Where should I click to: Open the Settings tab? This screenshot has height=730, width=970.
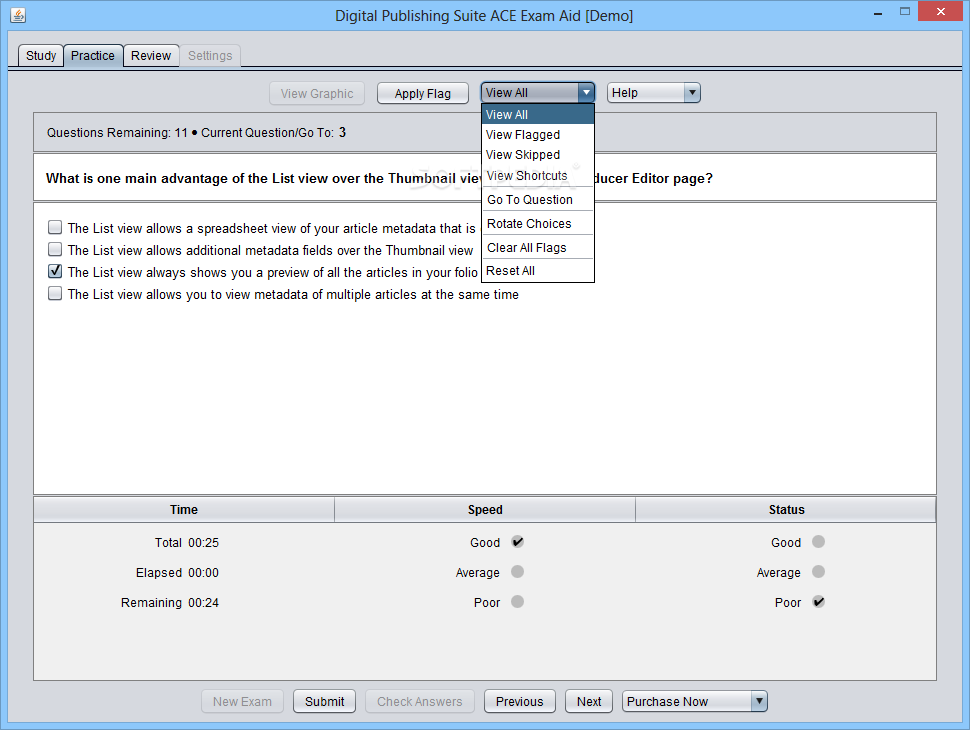click(x=210, y=56)
